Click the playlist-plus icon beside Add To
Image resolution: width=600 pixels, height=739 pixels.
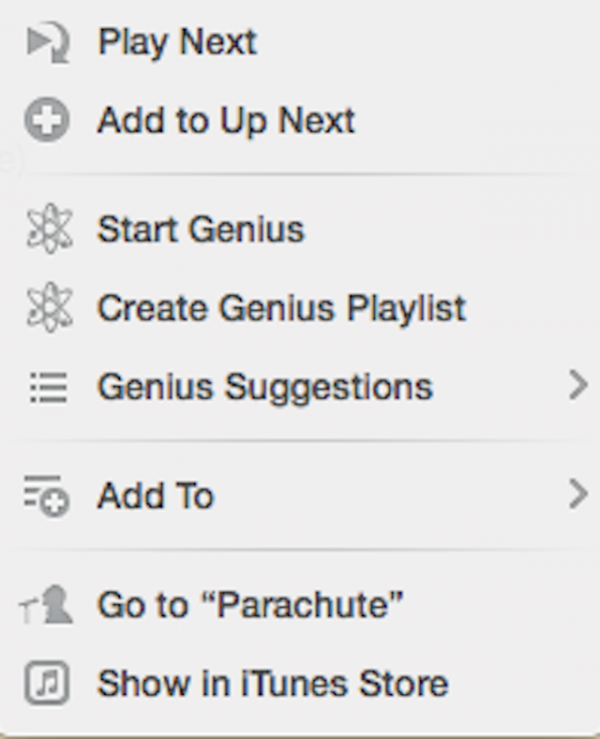[x=47, y=496]
